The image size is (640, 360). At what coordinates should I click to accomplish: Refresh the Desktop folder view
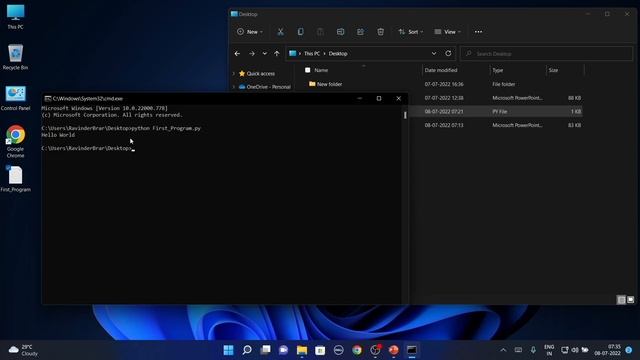[448, 53]
